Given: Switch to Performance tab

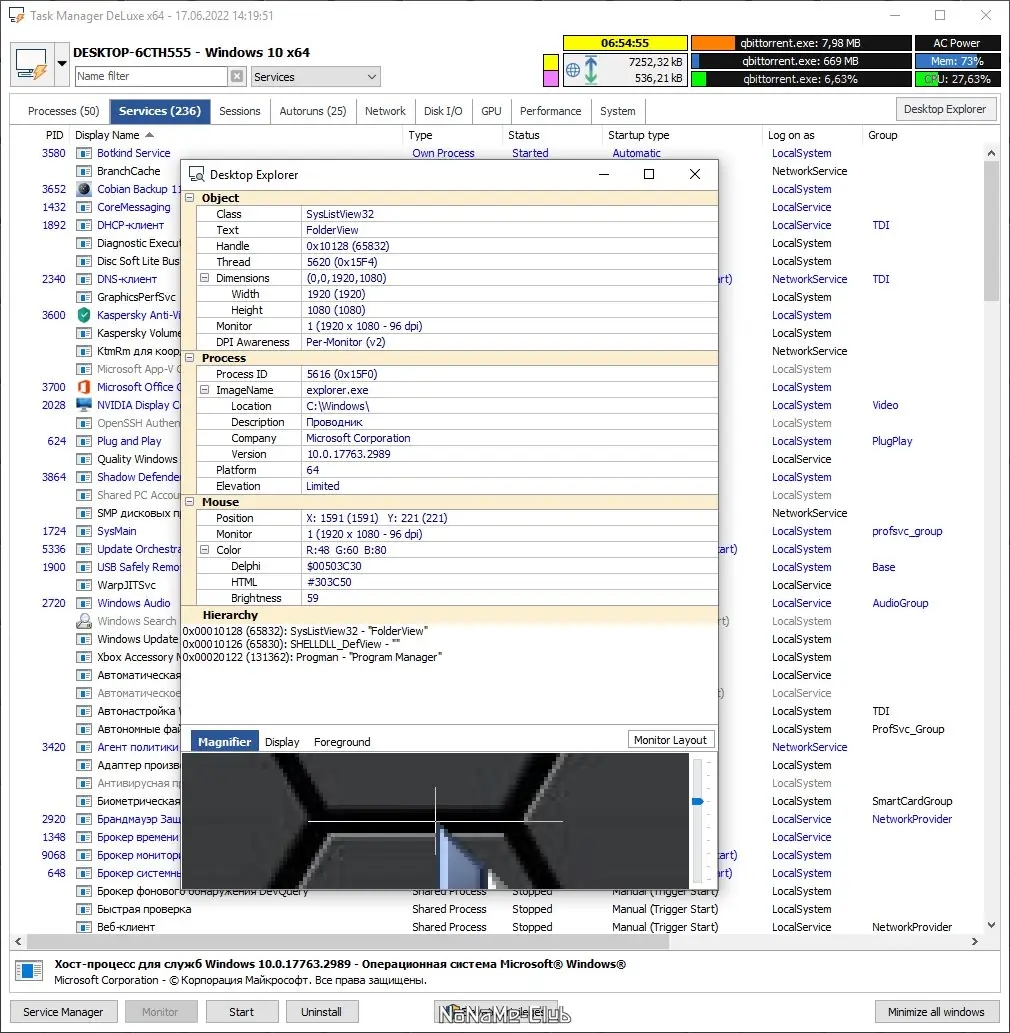Looking at the screenshot, I should pyautogui.click(x=551, y=111).
